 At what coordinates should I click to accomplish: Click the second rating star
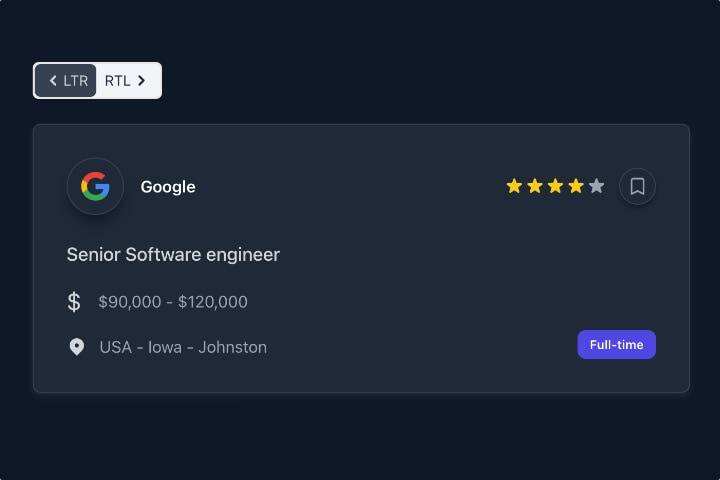[535, 186]
